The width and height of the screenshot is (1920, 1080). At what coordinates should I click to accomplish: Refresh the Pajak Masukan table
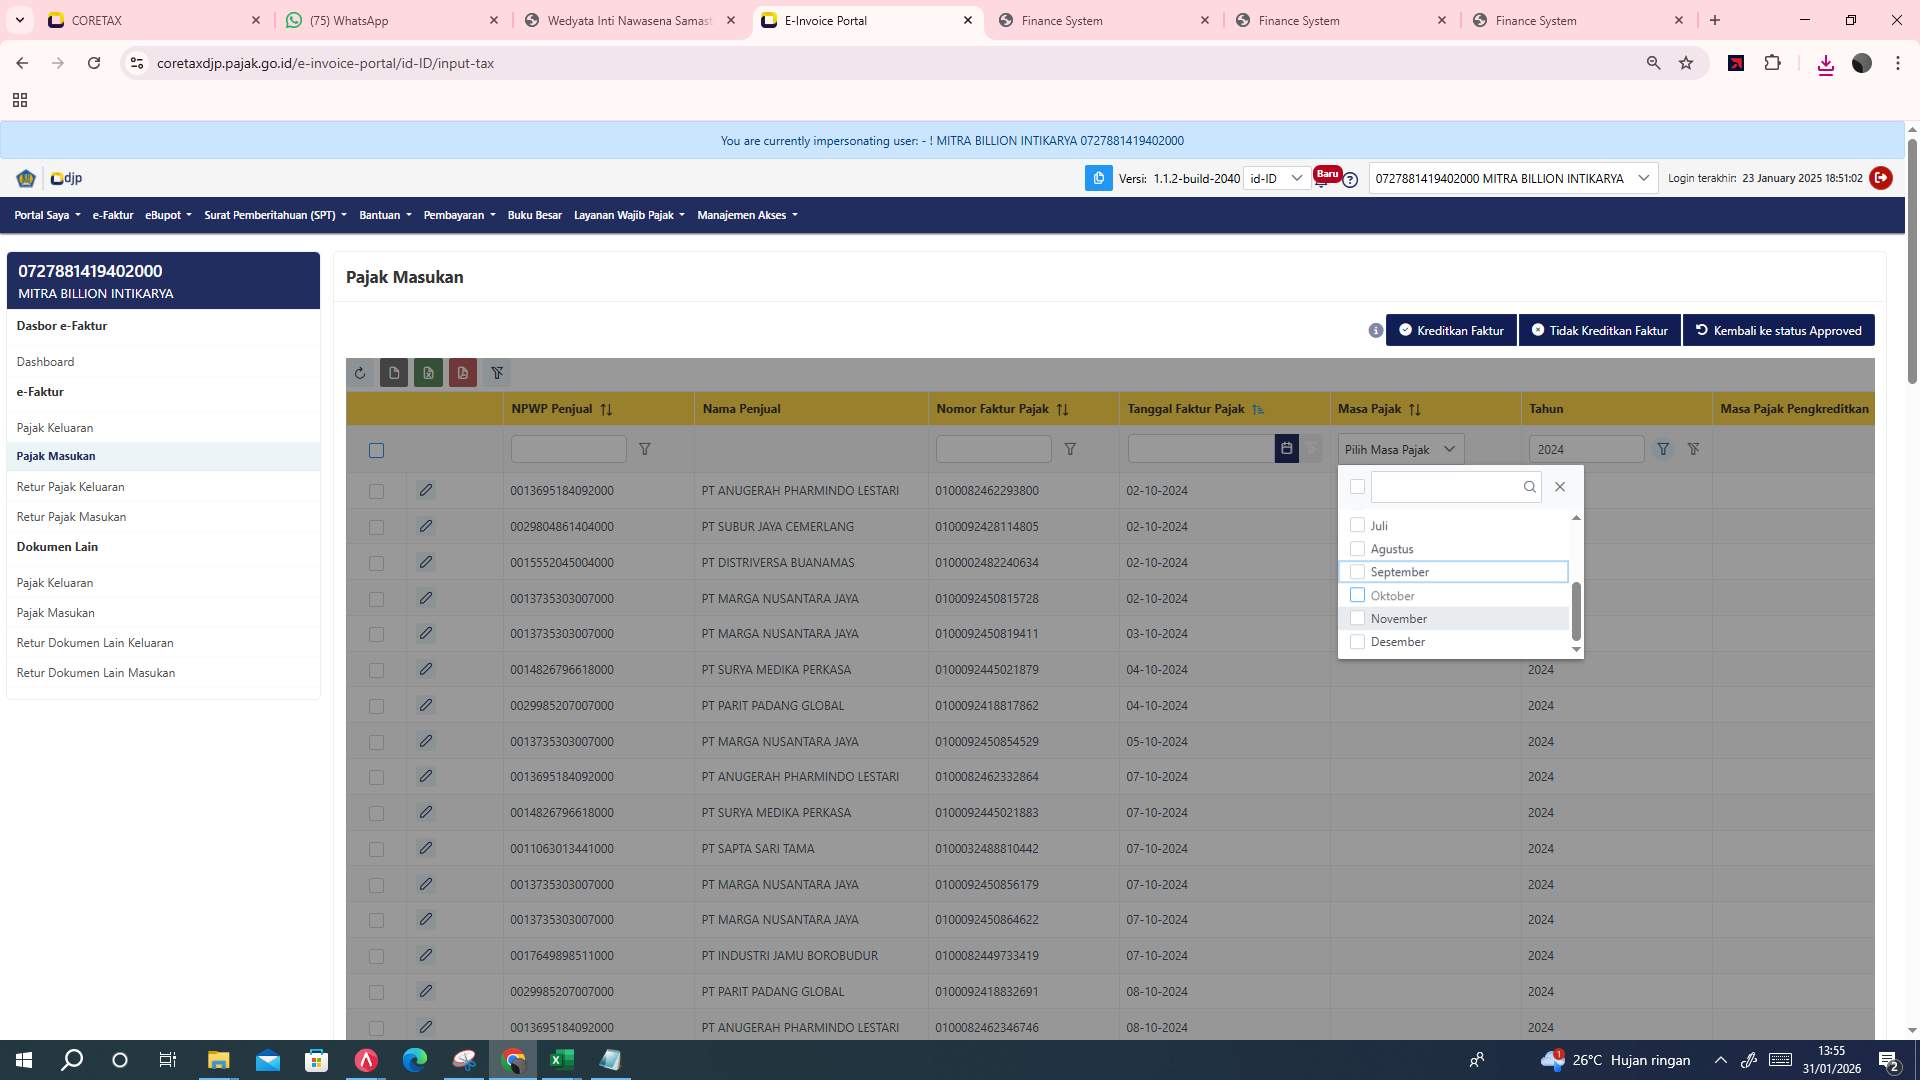pos(361,373)
